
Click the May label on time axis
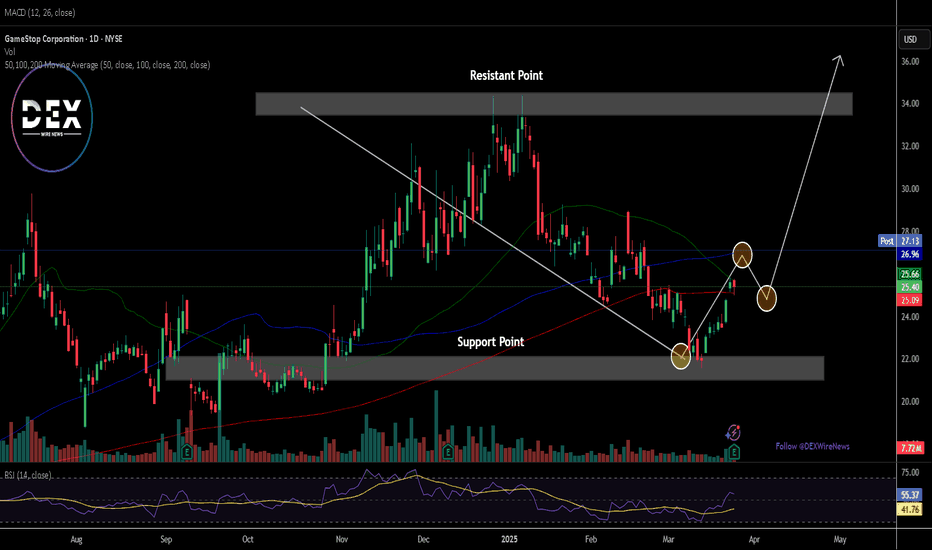tap(840, 539)
